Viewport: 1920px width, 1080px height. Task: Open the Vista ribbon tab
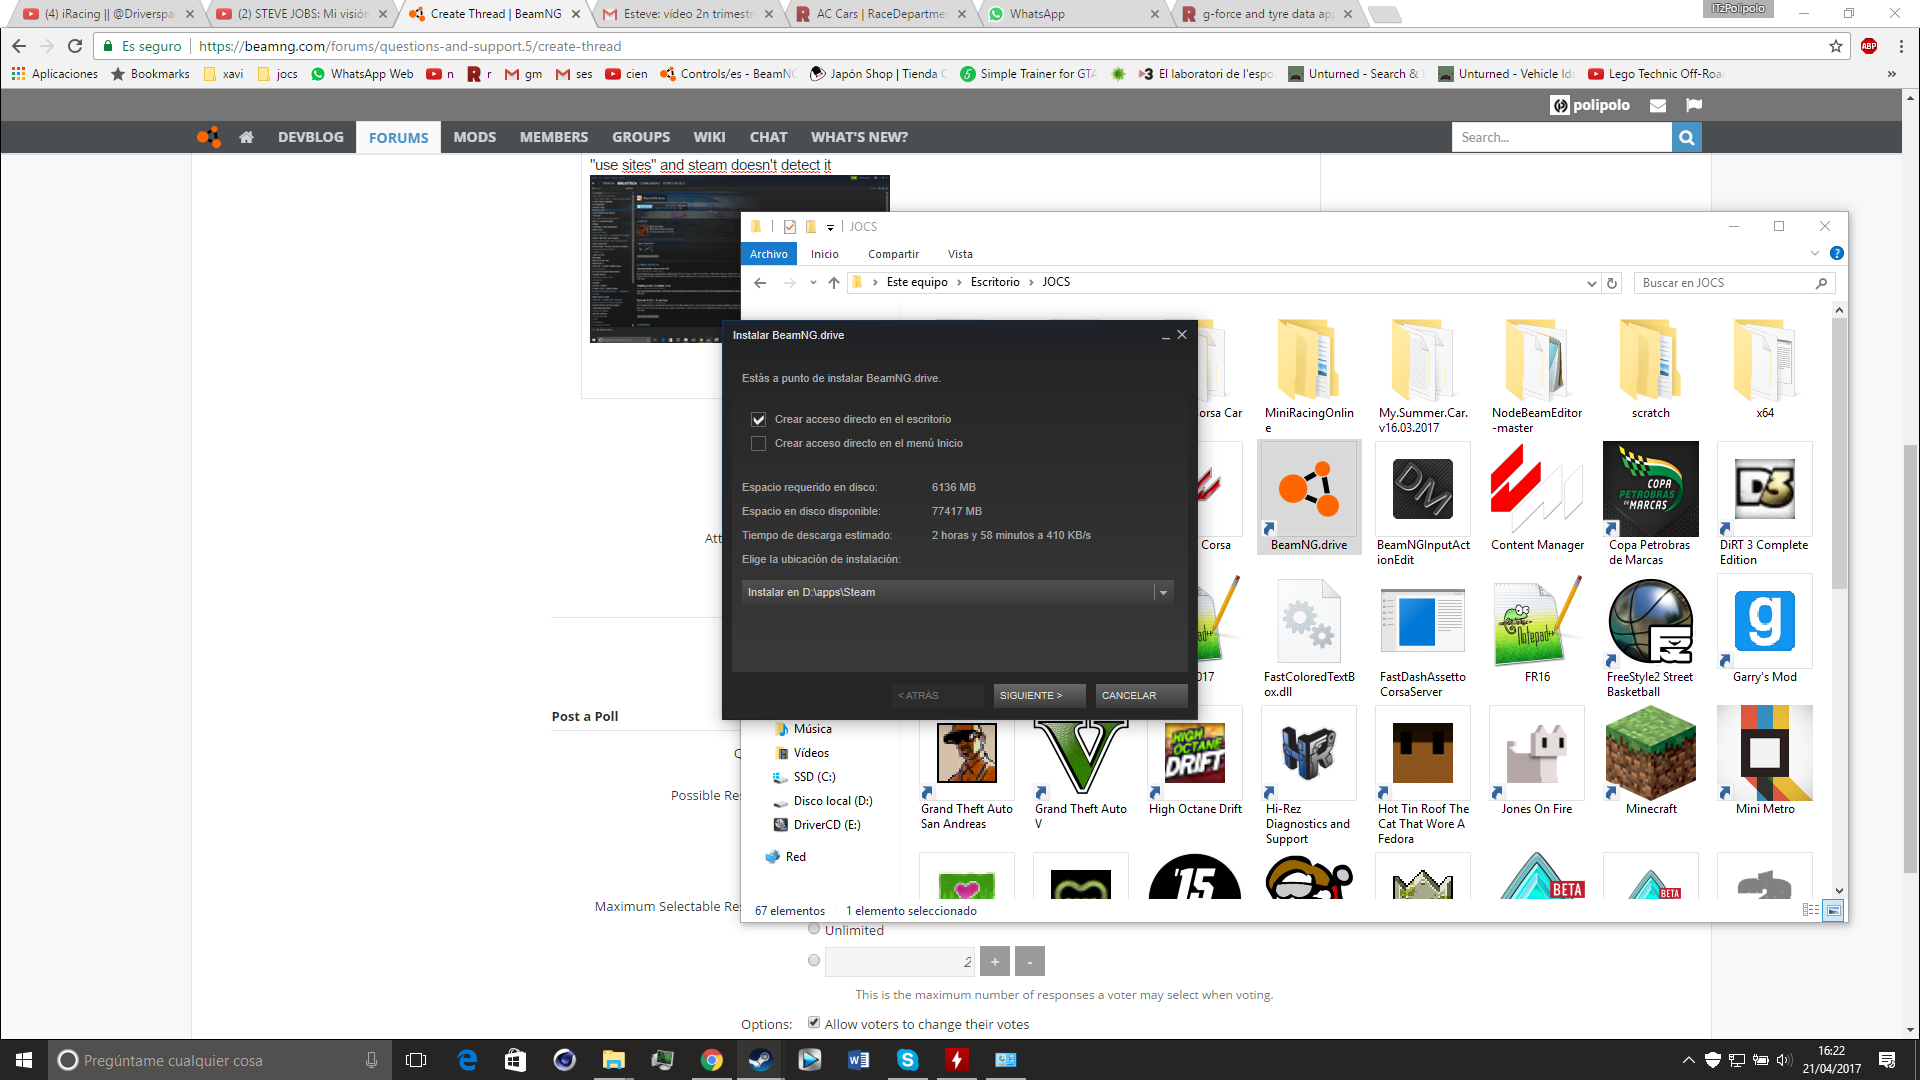[960, 254]
